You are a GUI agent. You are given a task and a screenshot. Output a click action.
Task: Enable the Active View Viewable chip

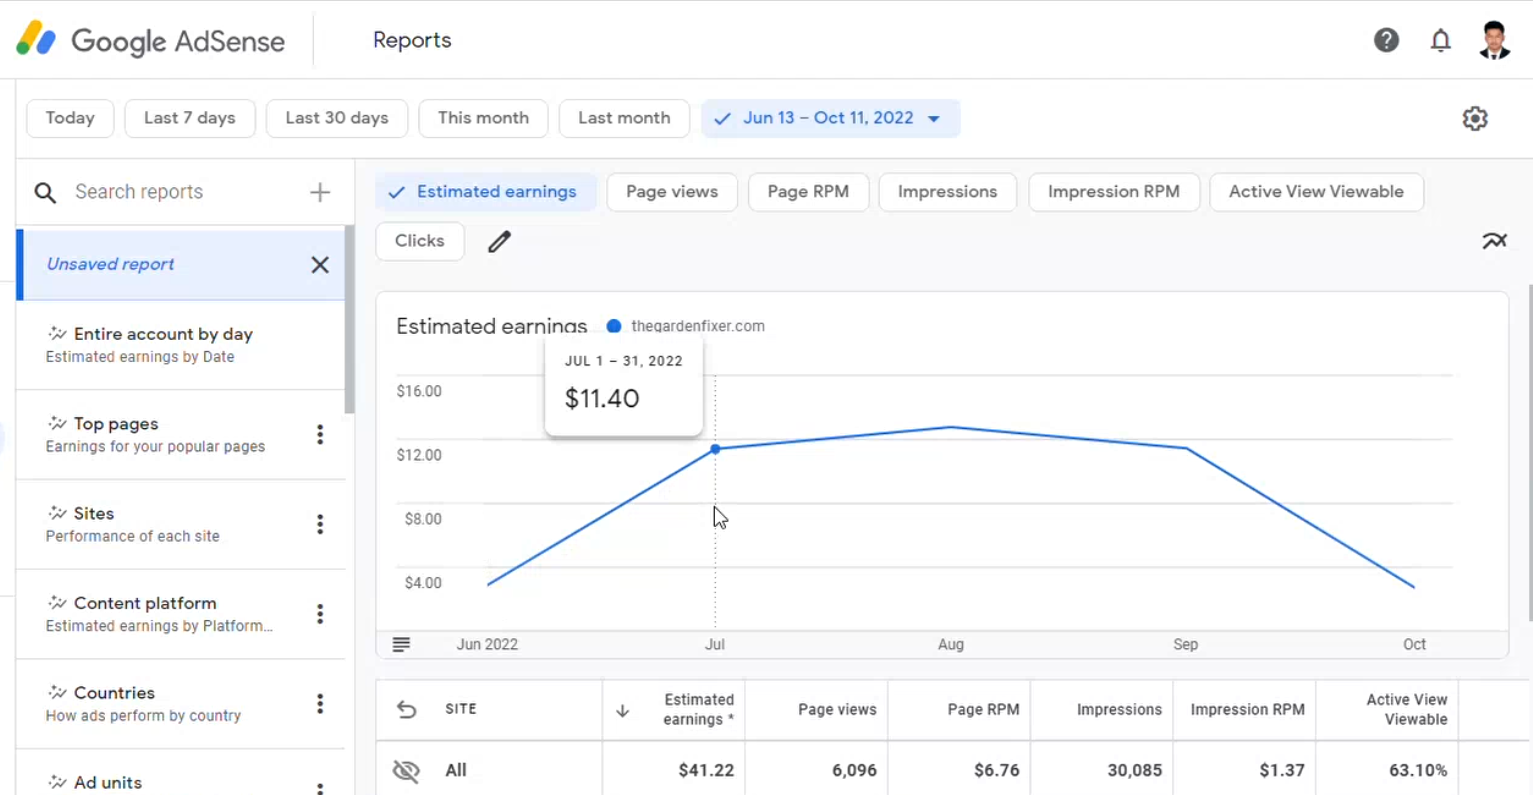click(1316, 192)
